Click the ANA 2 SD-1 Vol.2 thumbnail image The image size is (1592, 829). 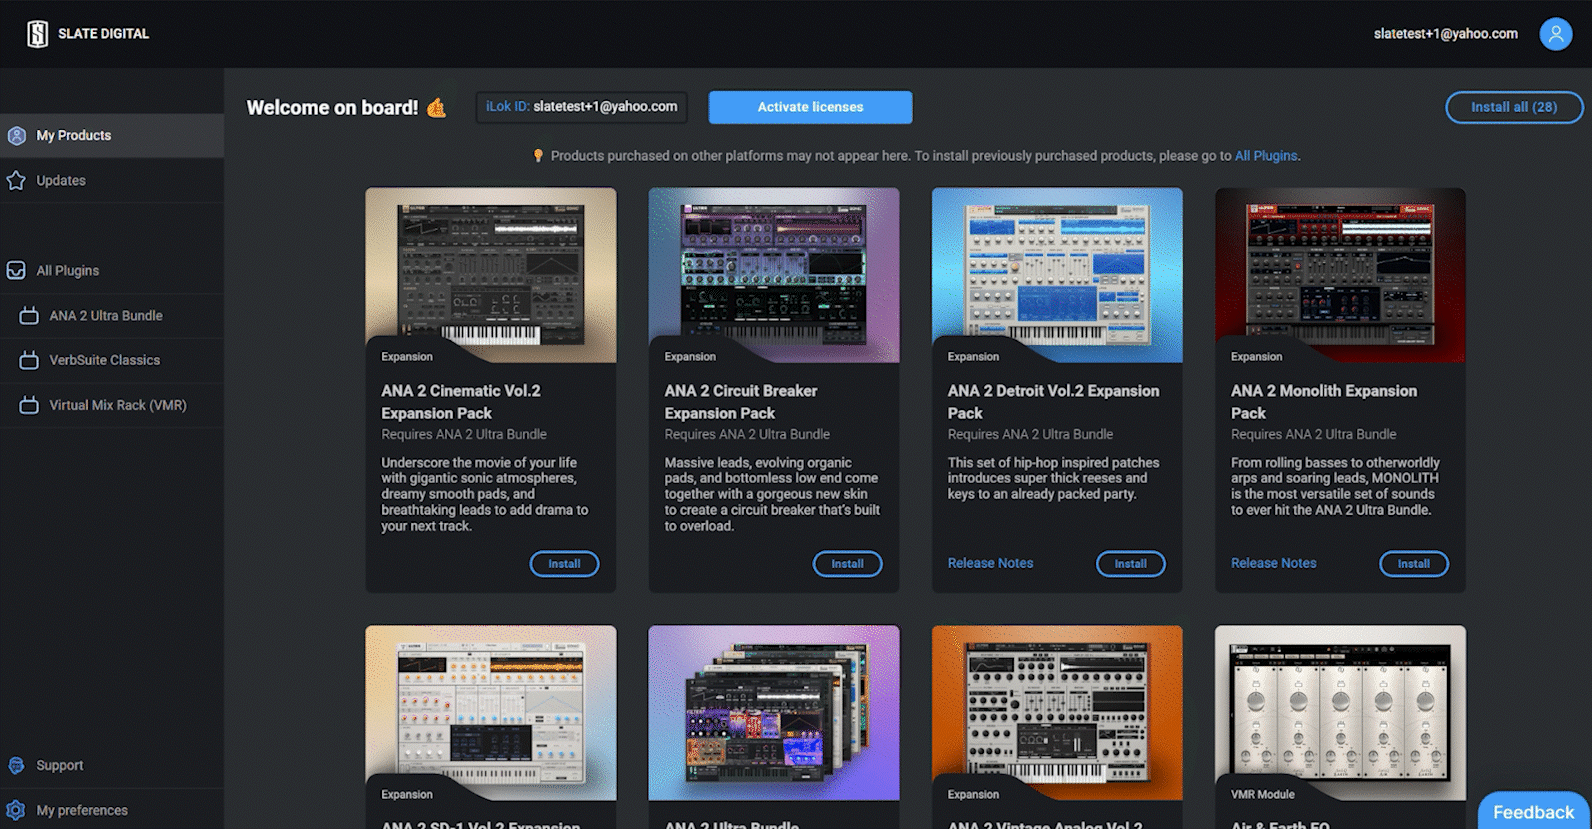click(491, 713)
